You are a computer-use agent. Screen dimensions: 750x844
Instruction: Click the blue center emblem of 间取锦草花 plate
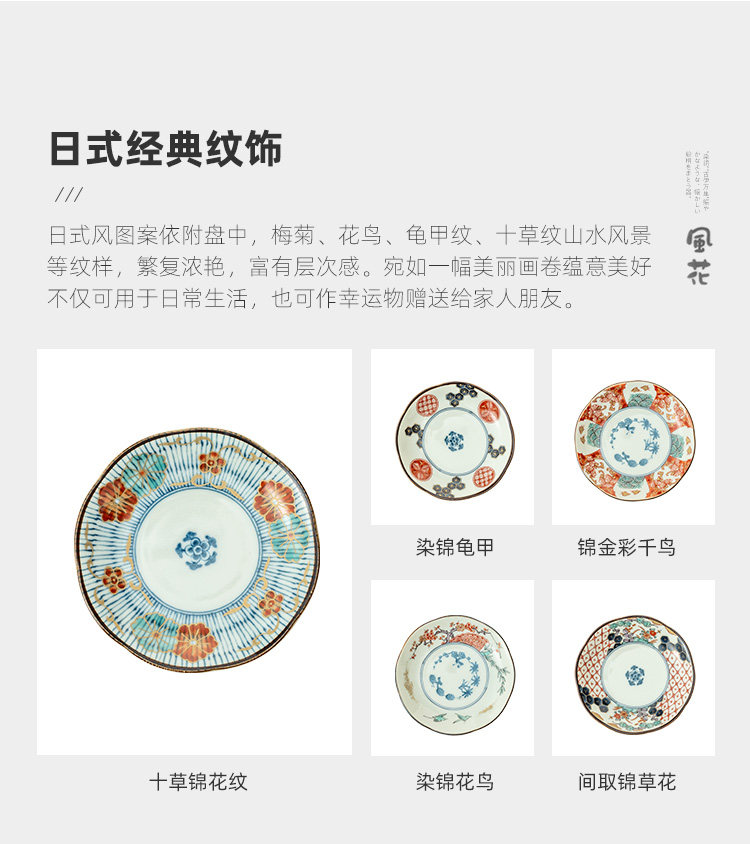point(635,676)
